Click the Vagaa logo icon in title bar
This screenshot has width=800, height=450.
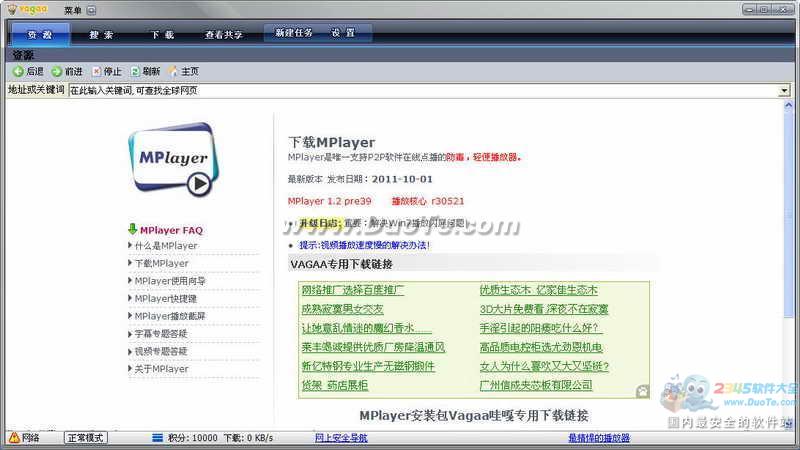12,10
